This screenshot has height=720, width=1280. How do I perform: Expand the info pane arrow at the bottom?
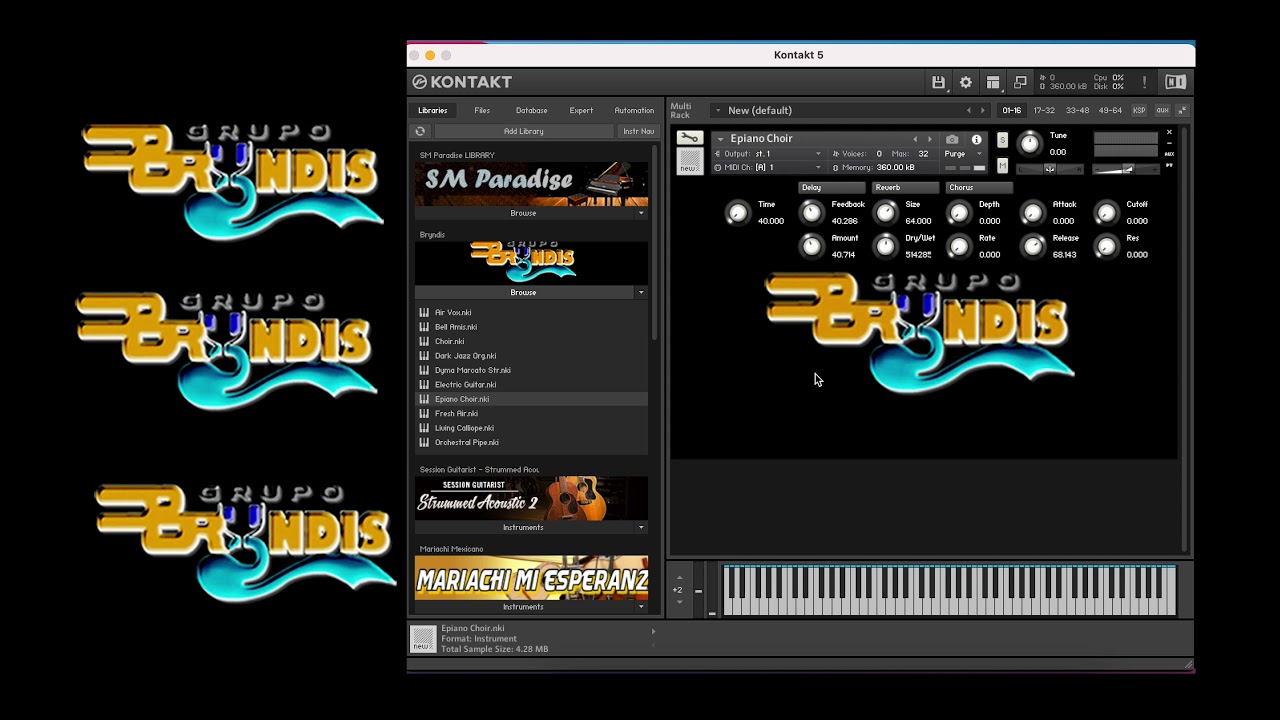[653, 631]
